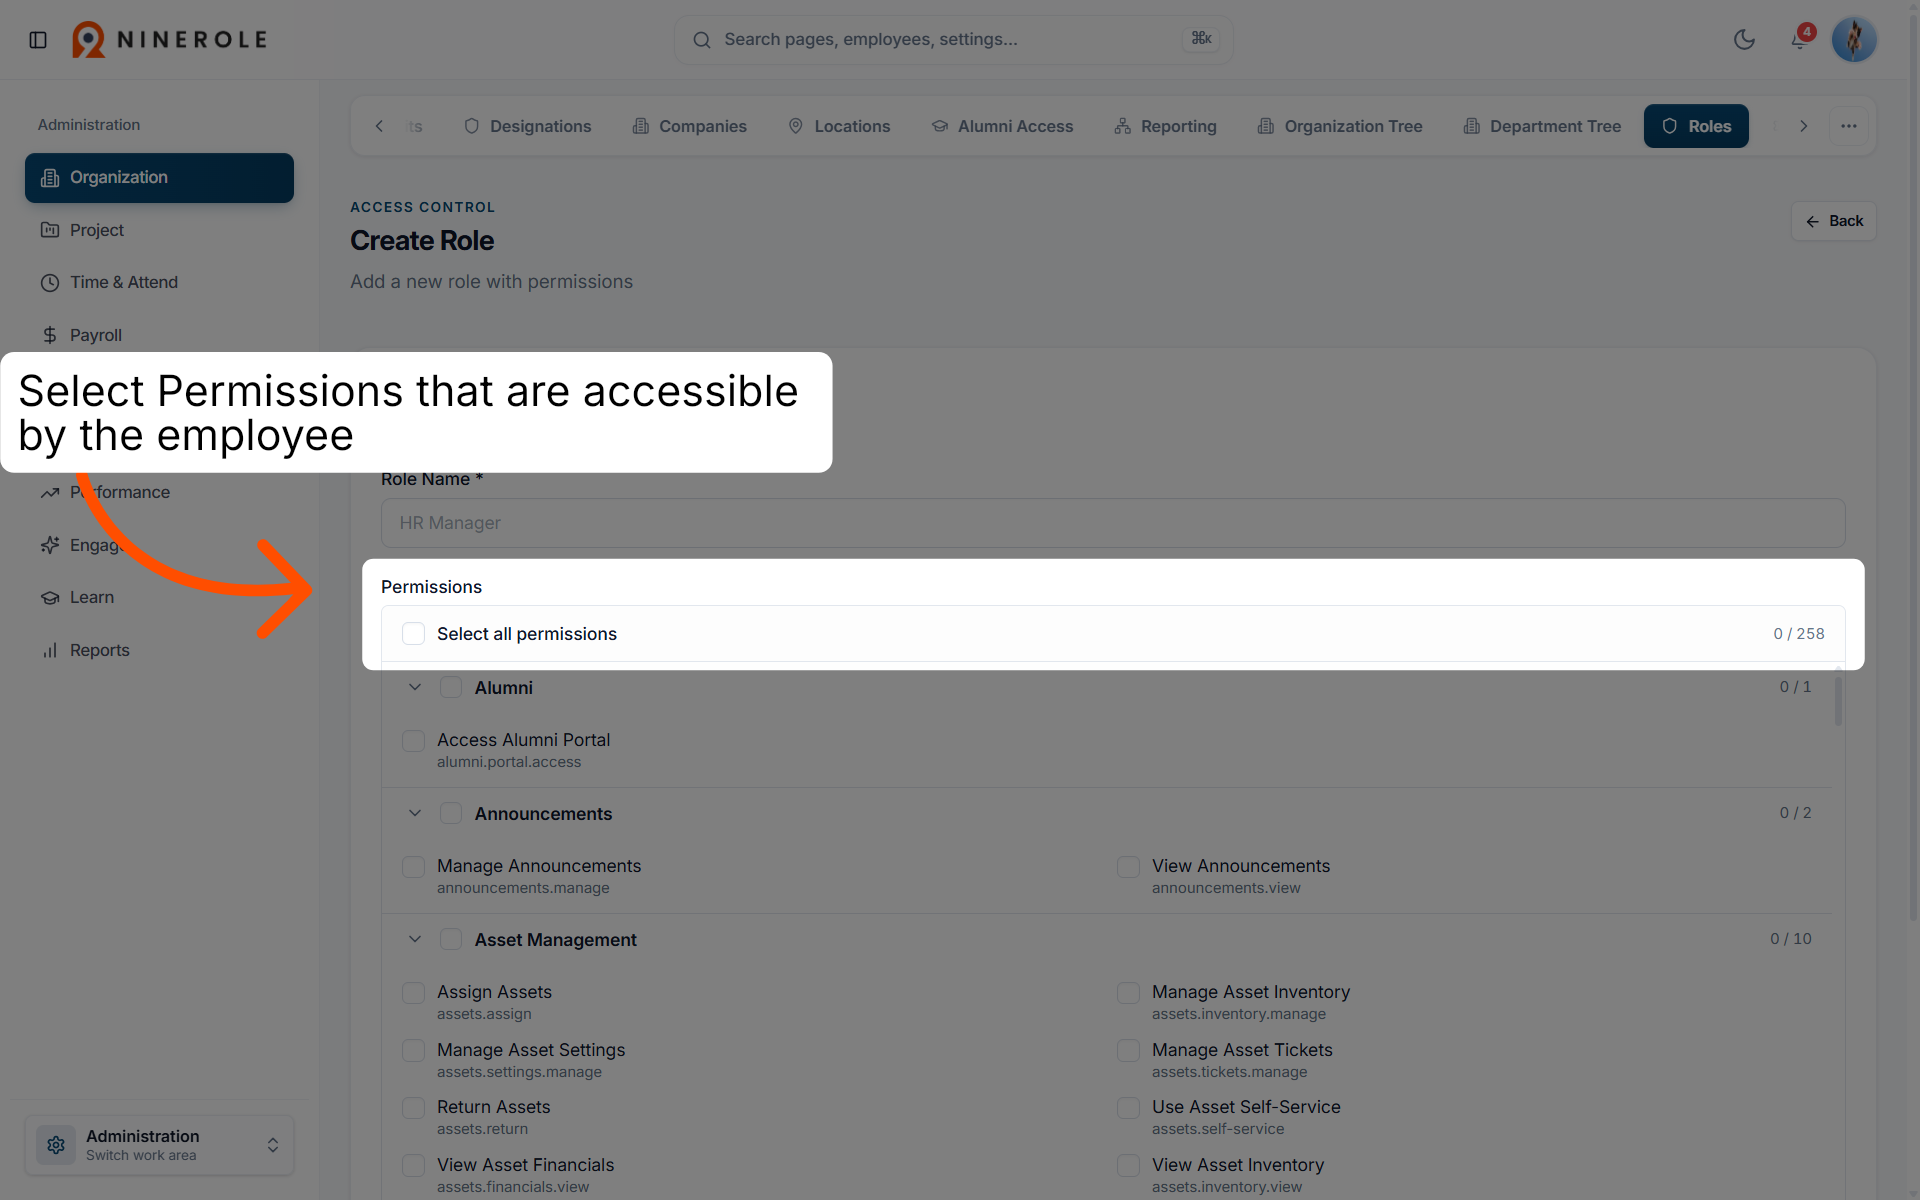
Task: Switch to dark mode moon icon
Action: pos(1744,40)
